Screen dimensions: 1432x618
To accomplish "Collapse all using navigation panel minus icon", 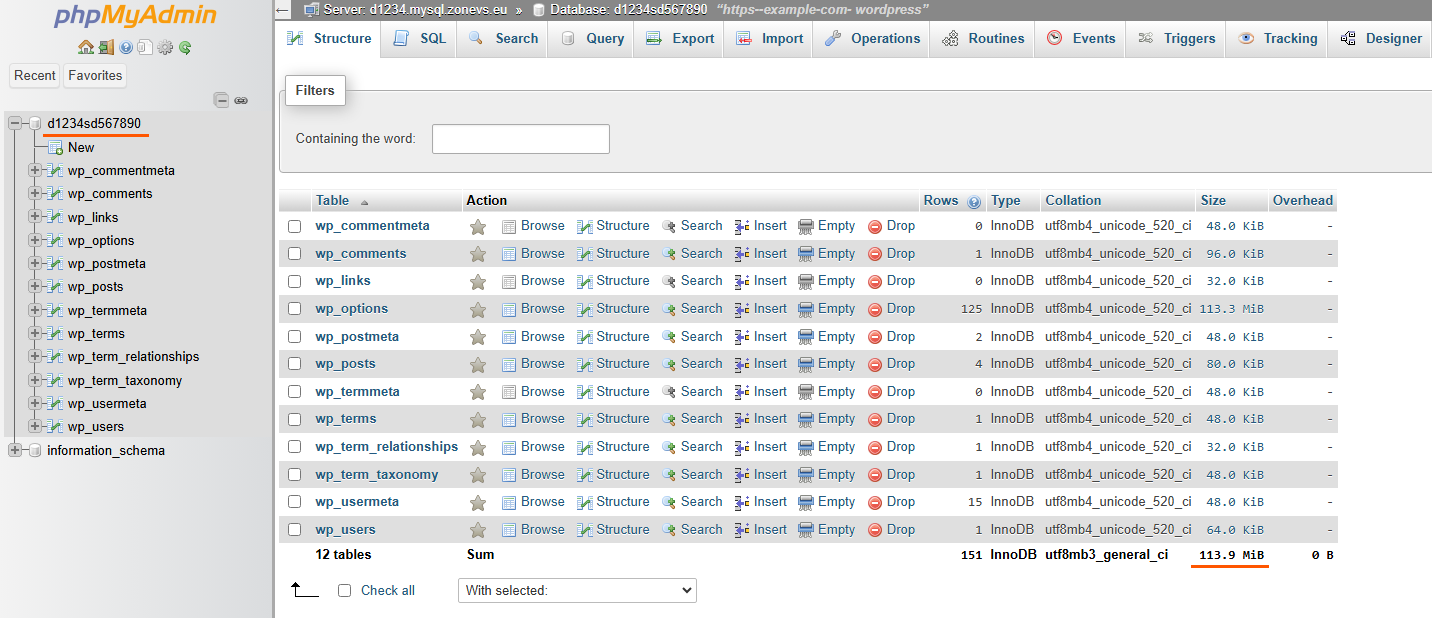I will pos(220,100).
